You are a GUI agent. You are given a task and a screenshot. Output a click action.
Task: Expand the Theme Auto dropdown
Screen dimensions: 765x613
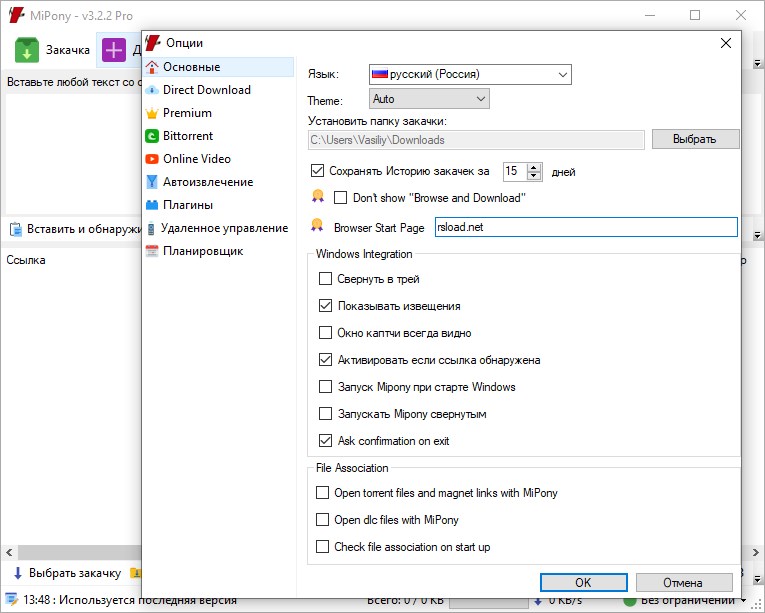429,99
